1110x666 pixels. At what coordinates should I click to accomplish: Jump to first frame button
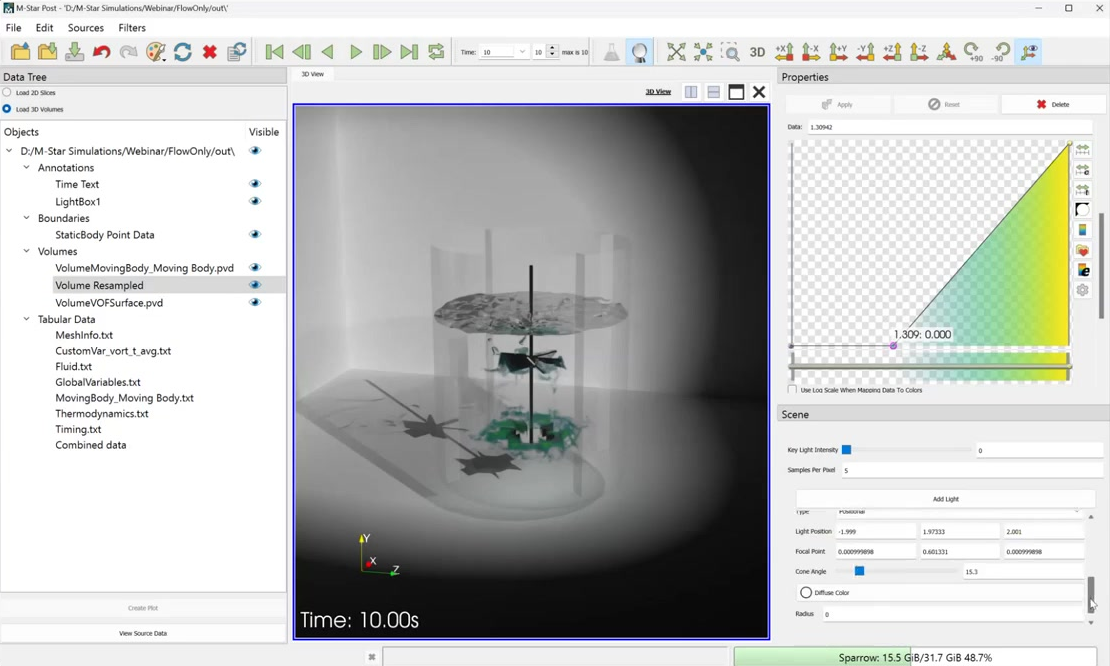pos(274,52)
